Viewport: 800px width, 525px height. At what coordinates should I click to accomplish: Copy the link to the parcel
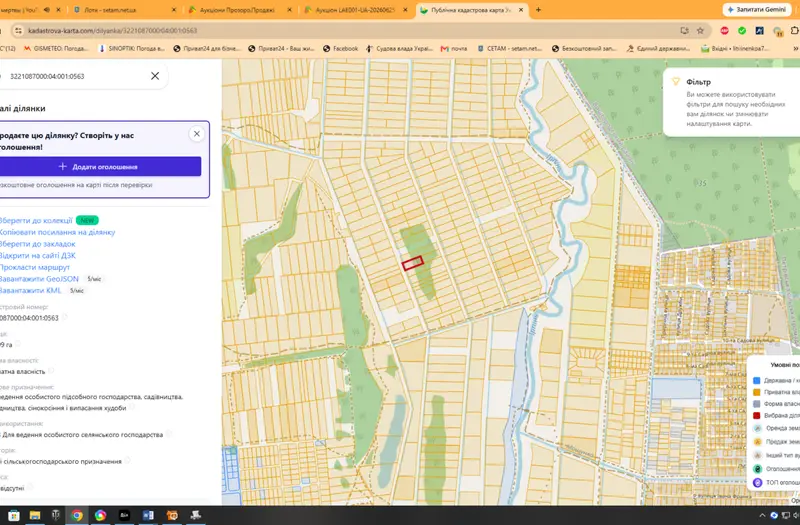[x=57, y=232]
